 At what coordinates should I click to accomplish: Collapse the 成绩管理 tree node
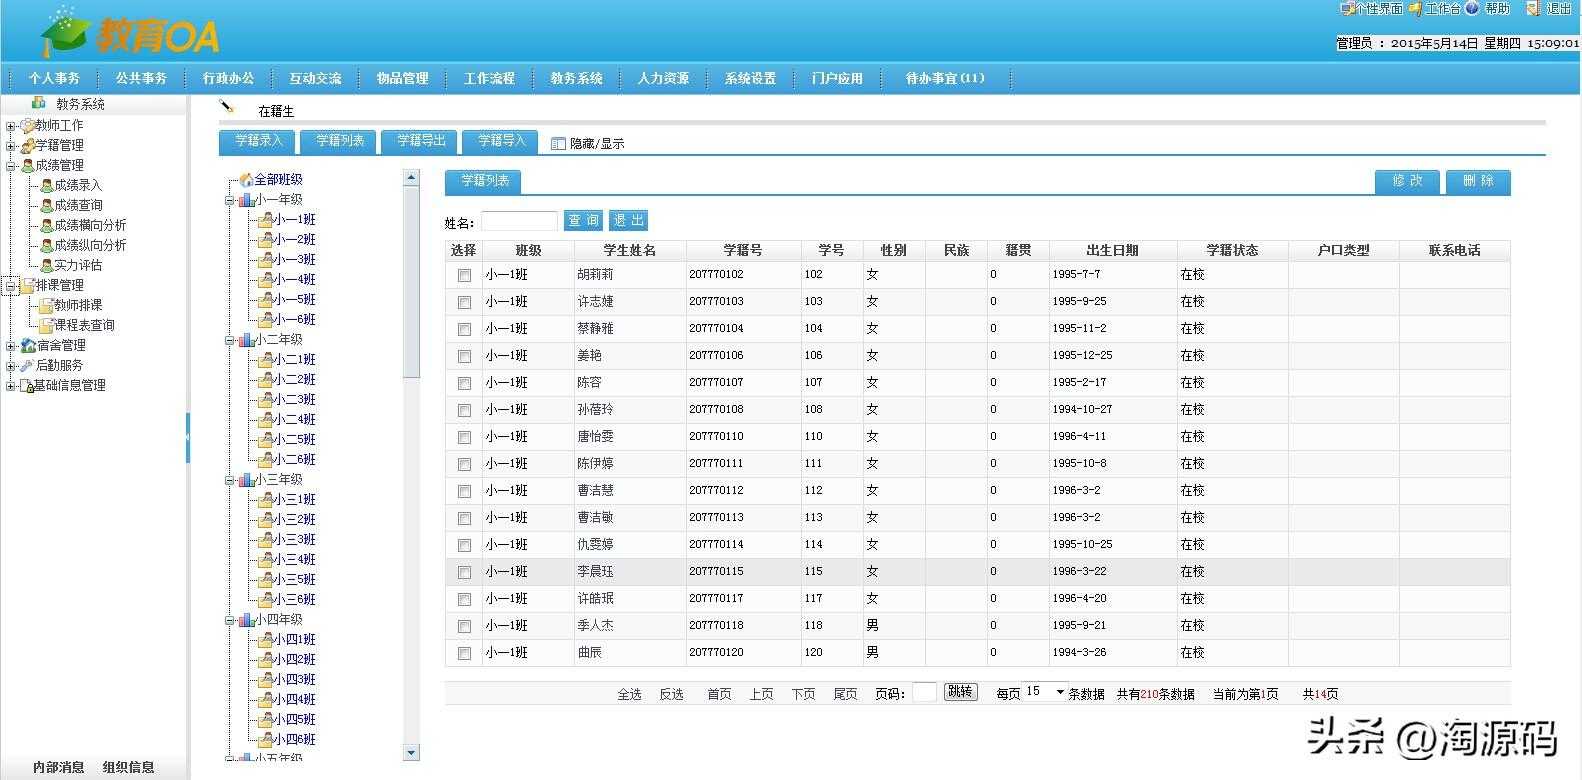point(11,166)
